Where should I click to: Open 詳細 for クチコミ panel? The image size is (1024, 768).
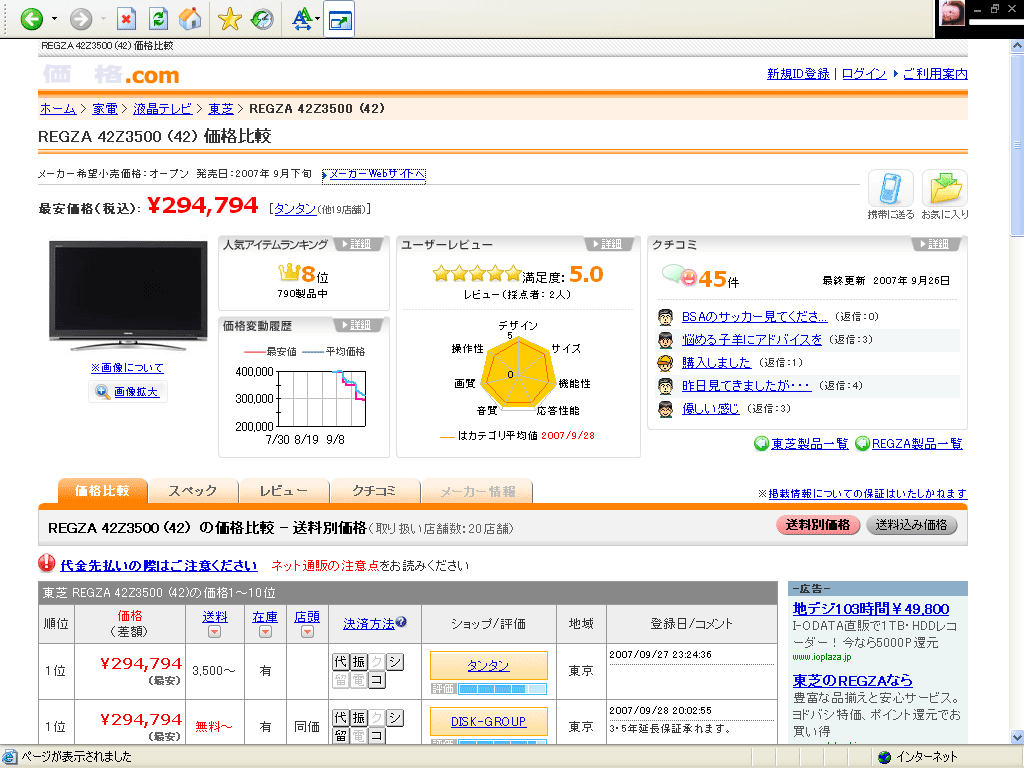click(936, 244)
